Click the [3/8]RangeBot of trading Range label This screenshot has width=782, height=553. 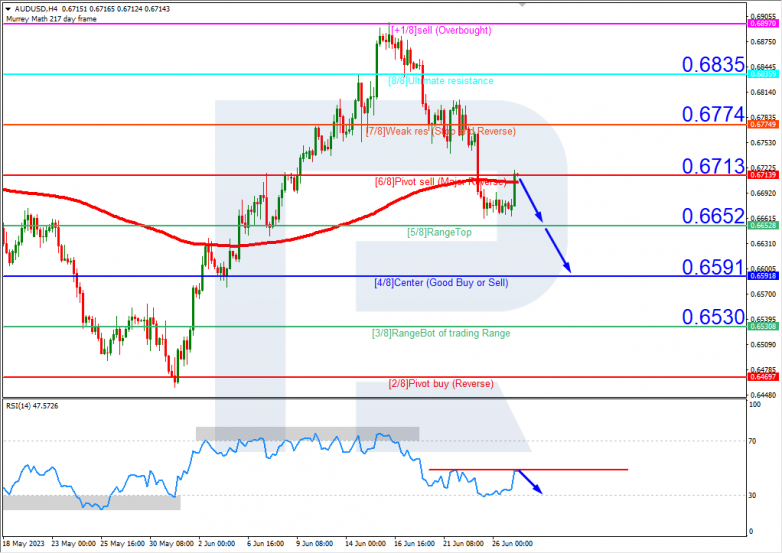(x=441, y=333)
